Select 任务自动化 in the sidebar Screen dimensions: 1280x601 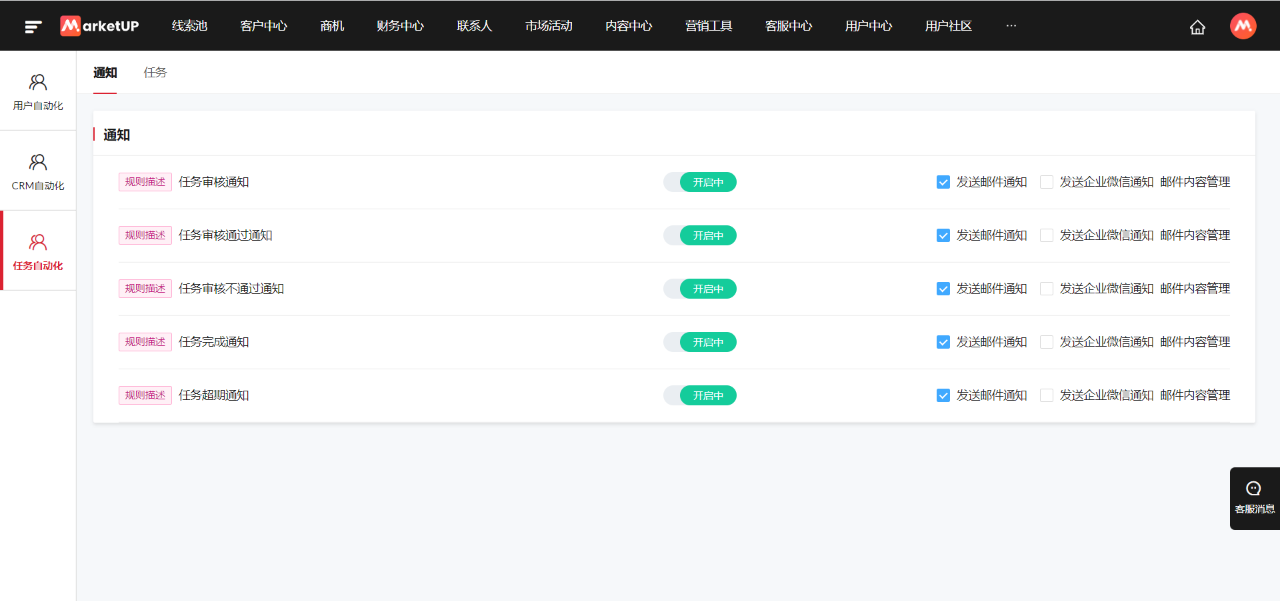click(x=38, y=251)
